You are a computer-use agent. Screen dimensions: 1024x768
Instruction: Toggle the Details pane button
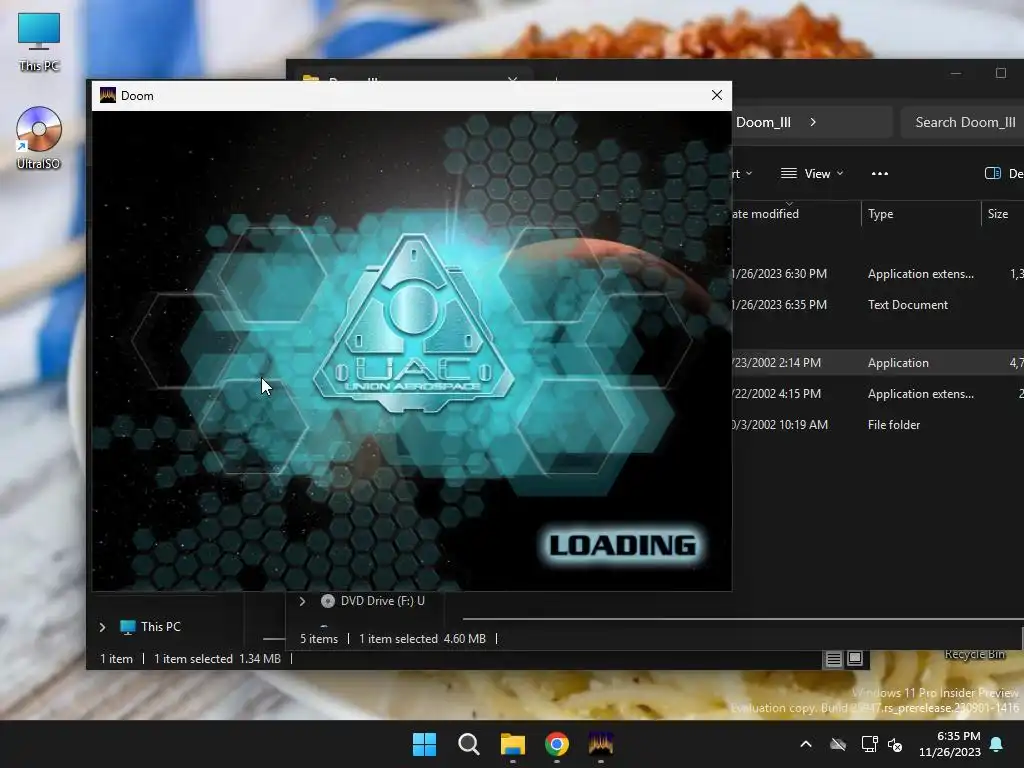[x=1003, y=174]
